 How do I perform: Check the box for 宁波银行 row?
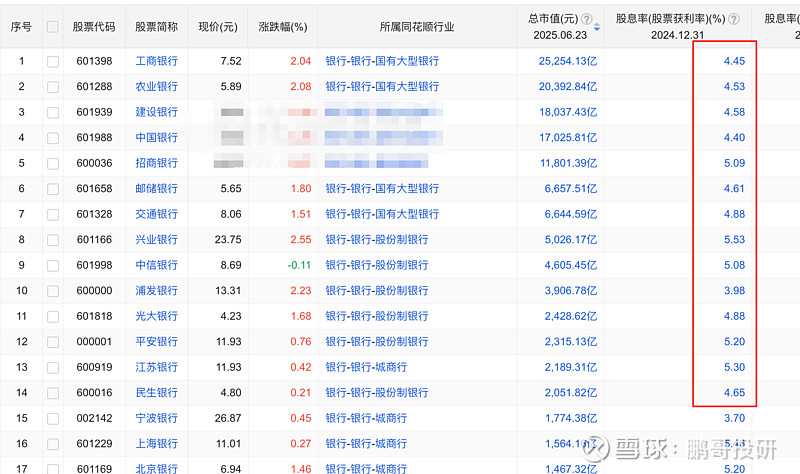click(53, 418)
